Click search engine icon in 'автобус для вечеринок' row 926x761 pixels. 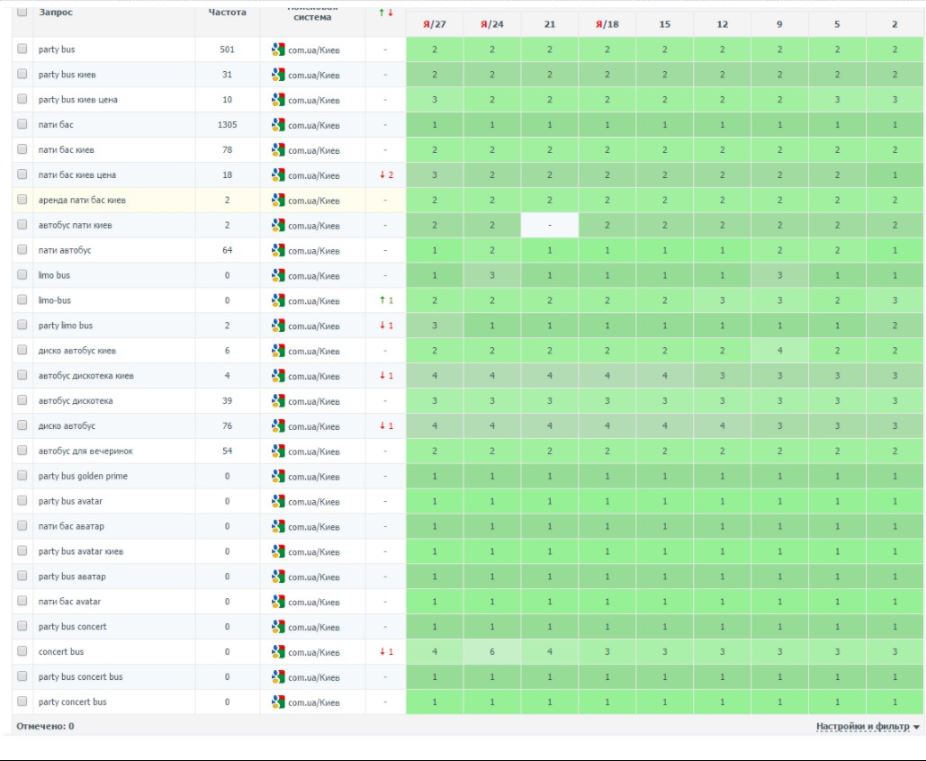click(x=278, y=451)
